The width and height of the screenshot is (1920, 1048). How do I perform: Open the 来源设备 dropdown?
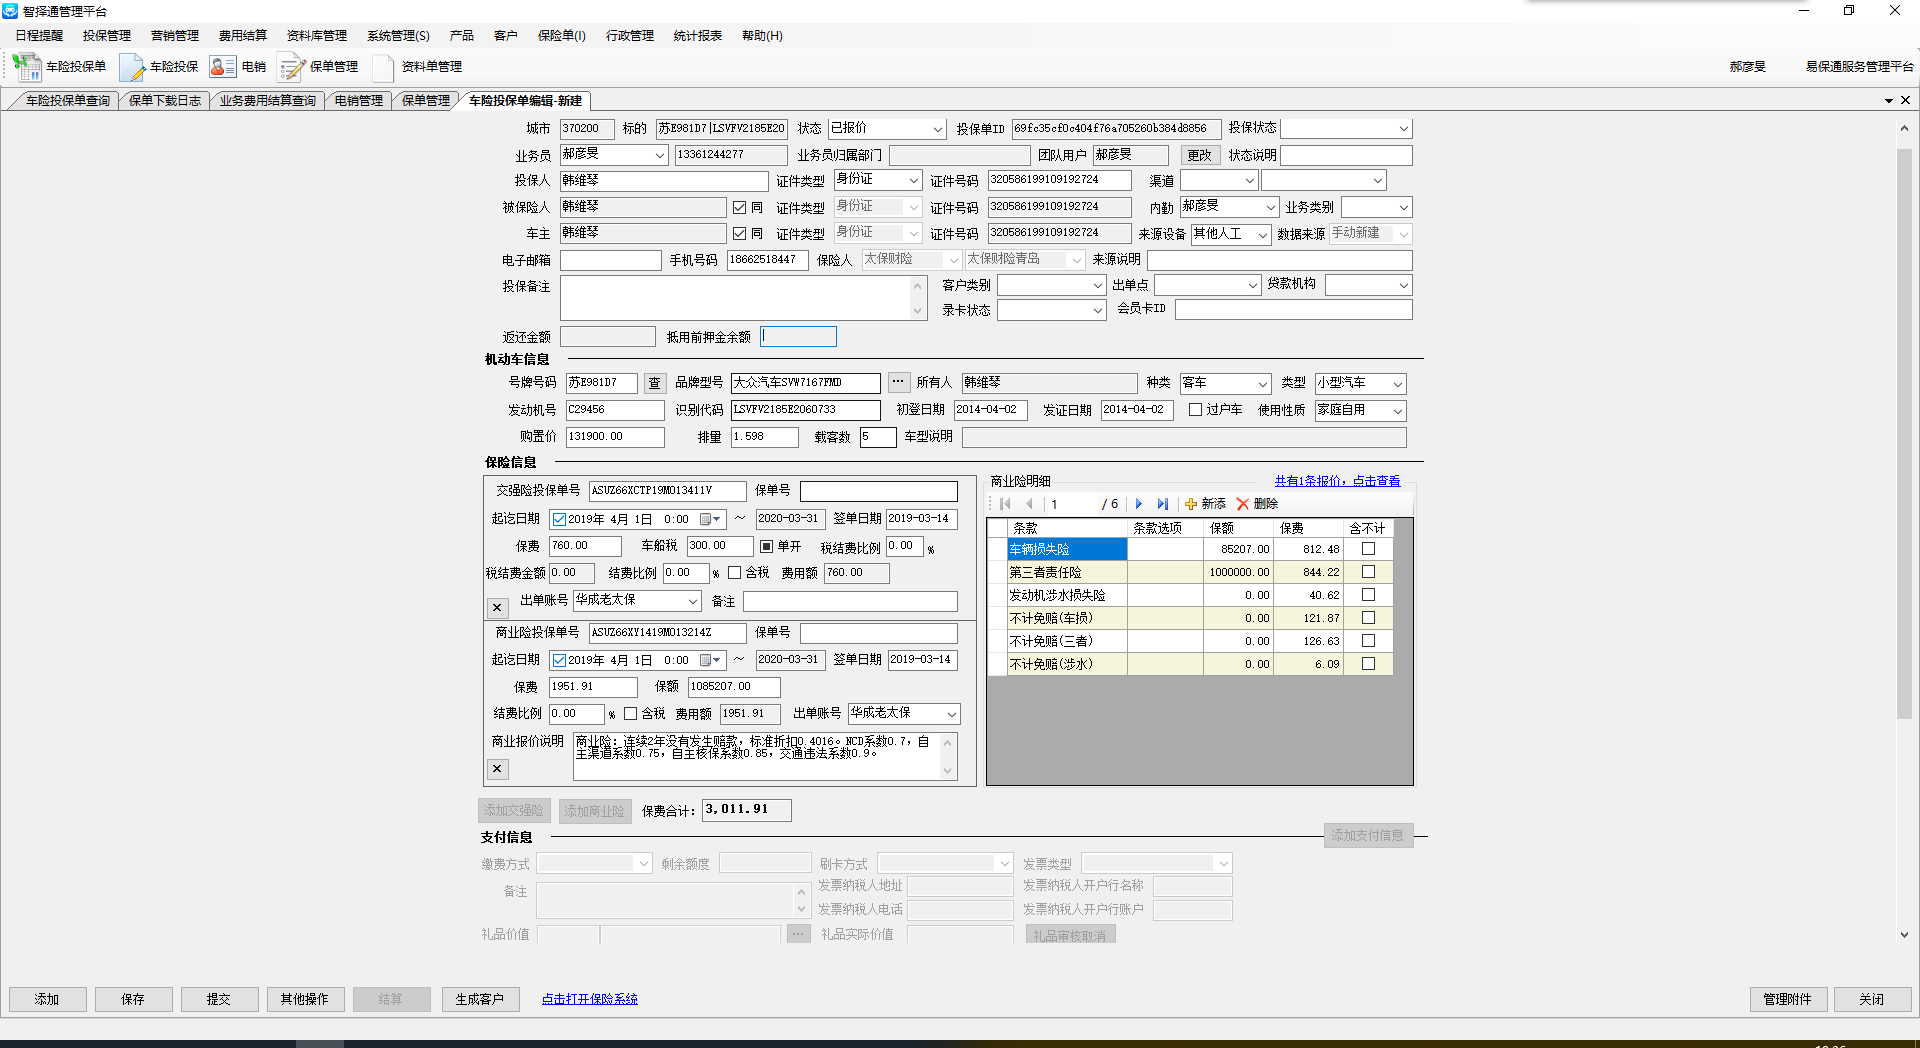[x=1262, y=234]
